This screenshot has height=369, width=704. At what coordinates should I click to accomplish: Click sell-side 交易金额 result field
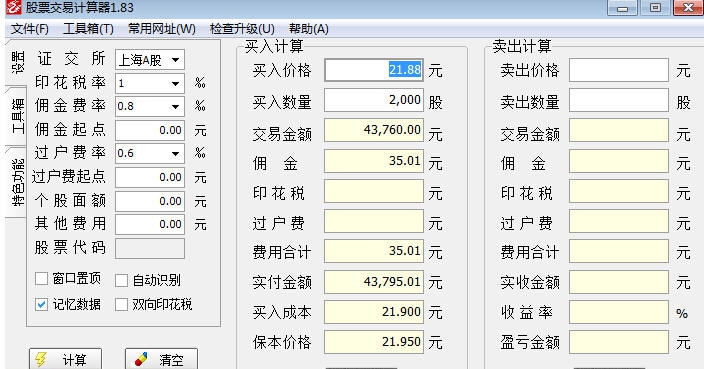[x=619, y=130]
